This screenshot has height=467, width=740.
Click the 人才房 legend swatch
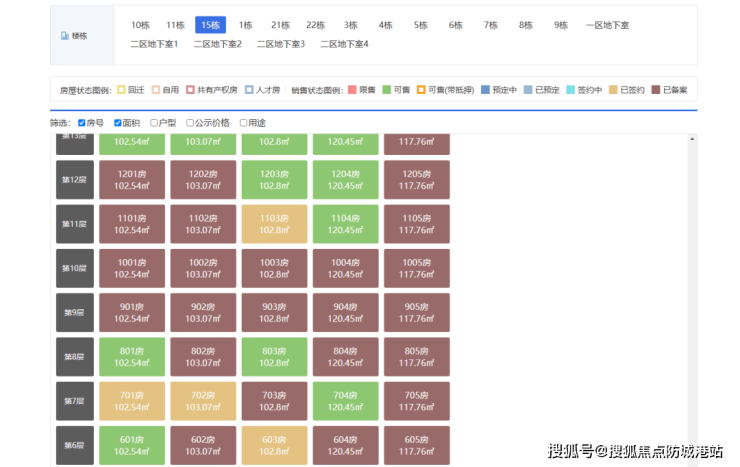[x=249, y=90]
